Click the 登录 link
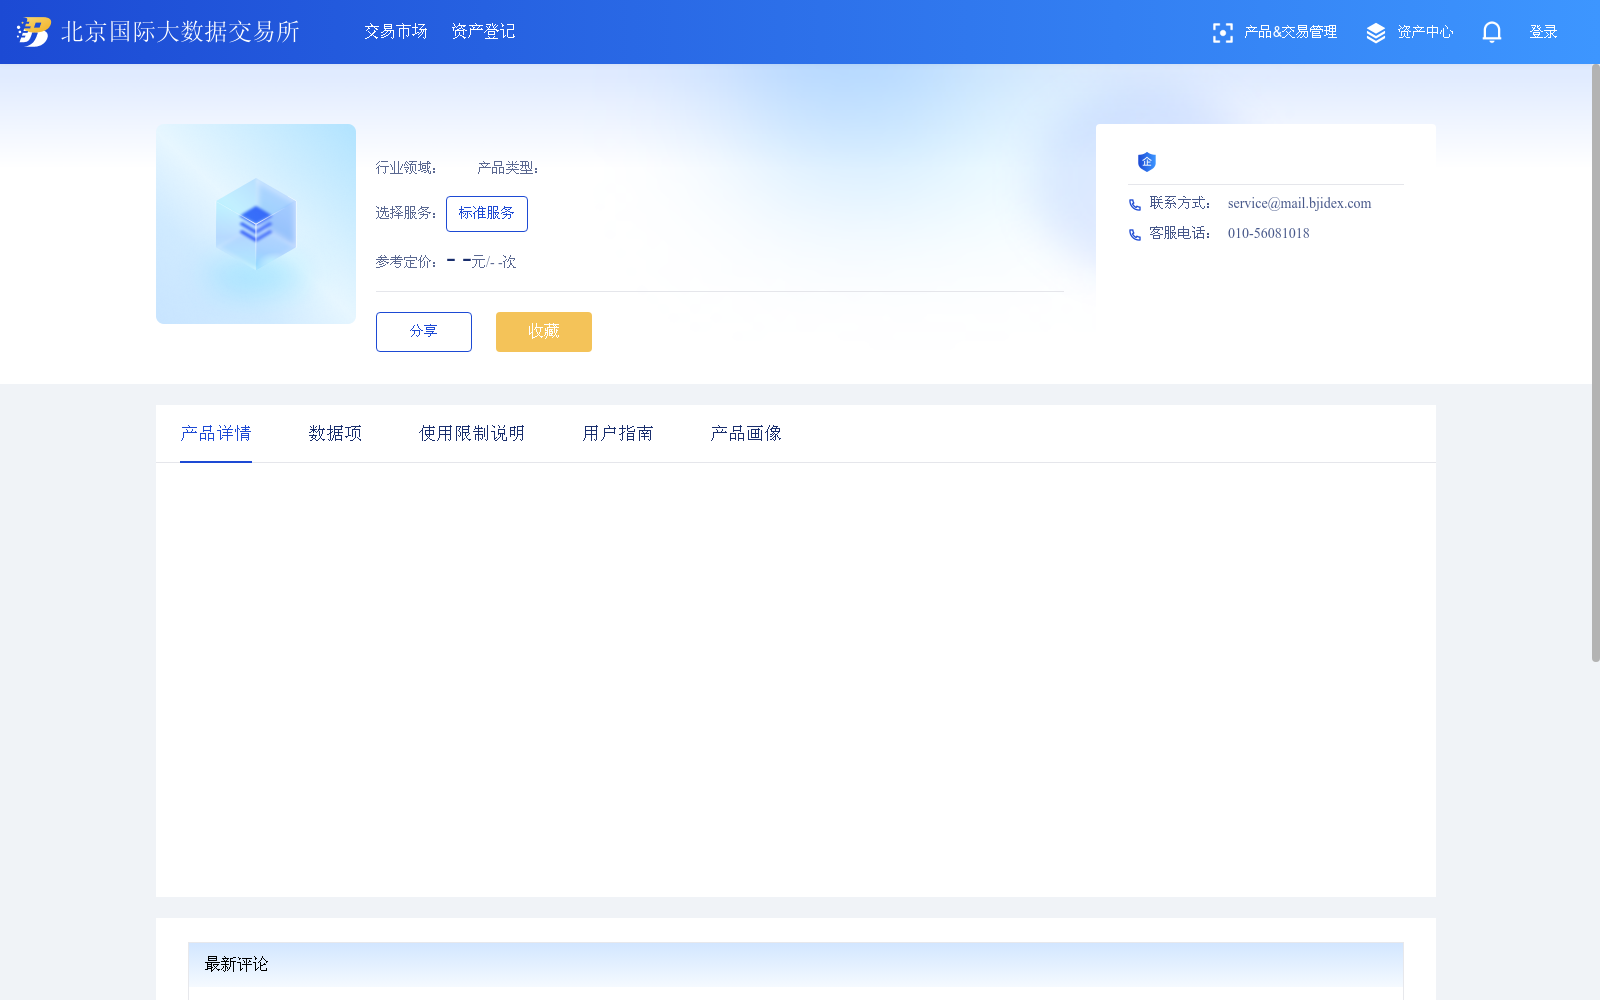 coord(1543,31)
